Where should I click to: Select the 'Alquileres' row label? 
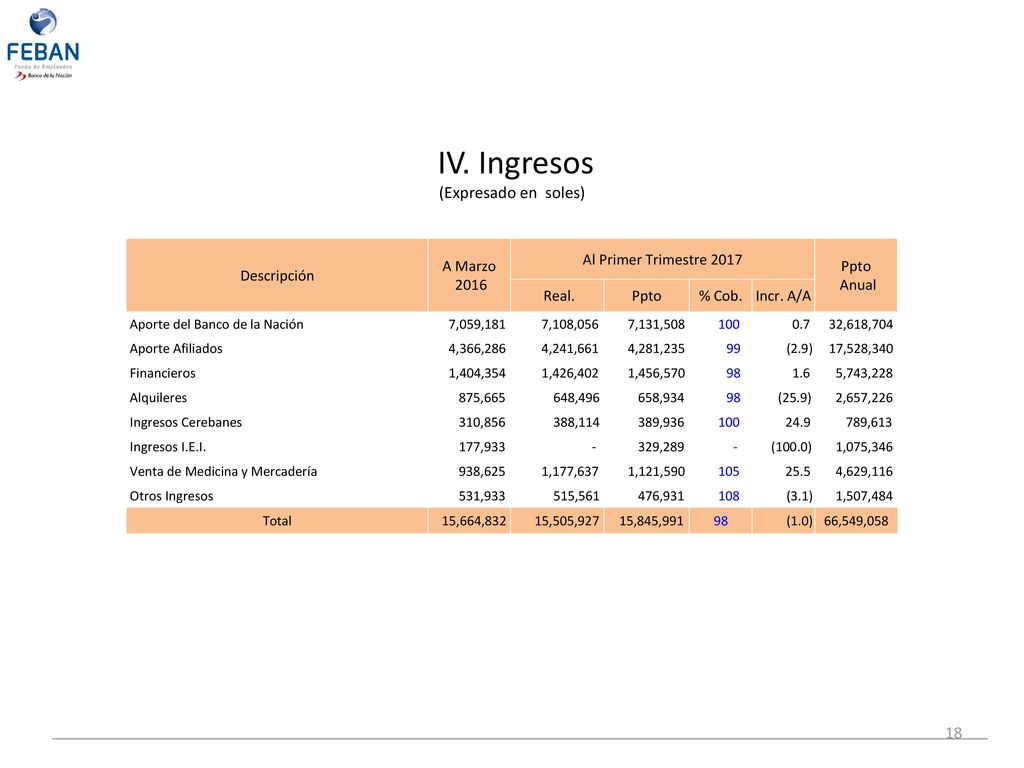tap(158, 398)
